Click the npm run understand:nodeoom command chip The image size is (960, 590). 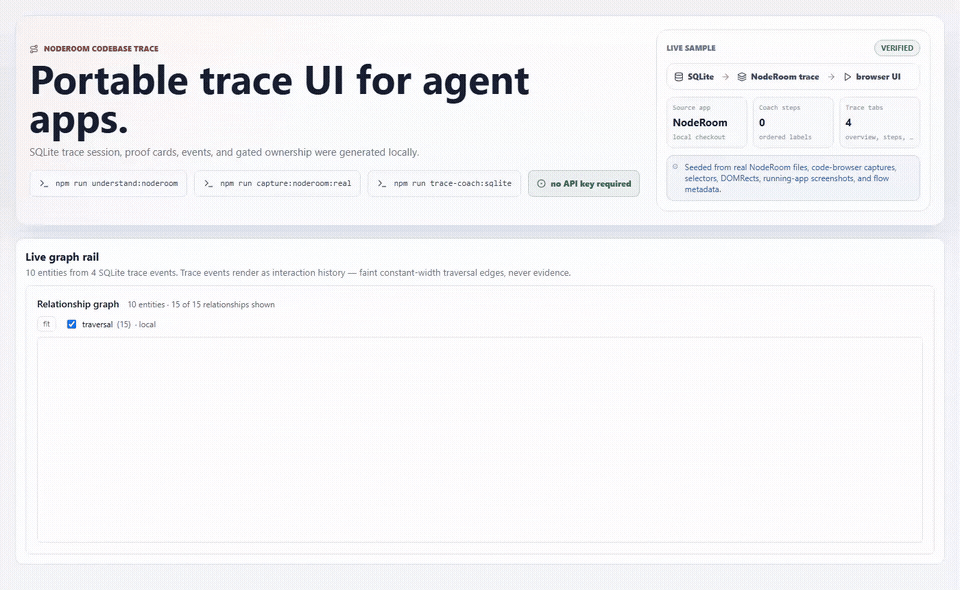click(108, 184)
